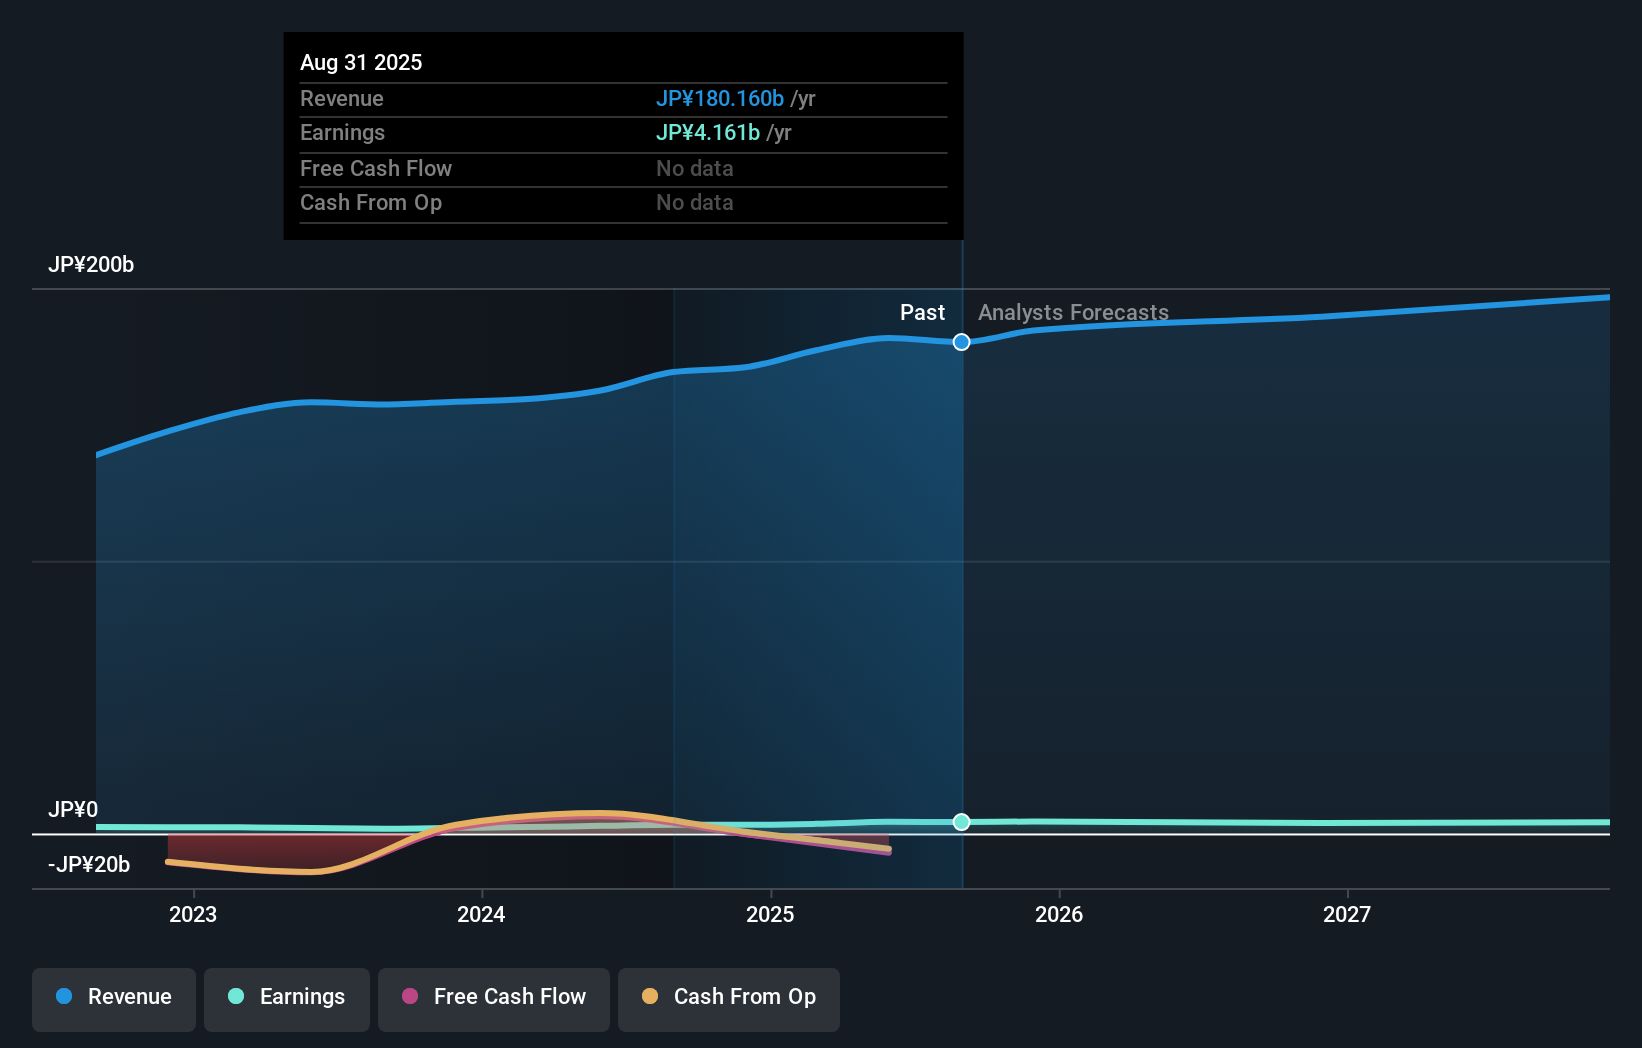Click the Cash From Op legend button
Viewport: 1642px width, 1048px height.
728,997
